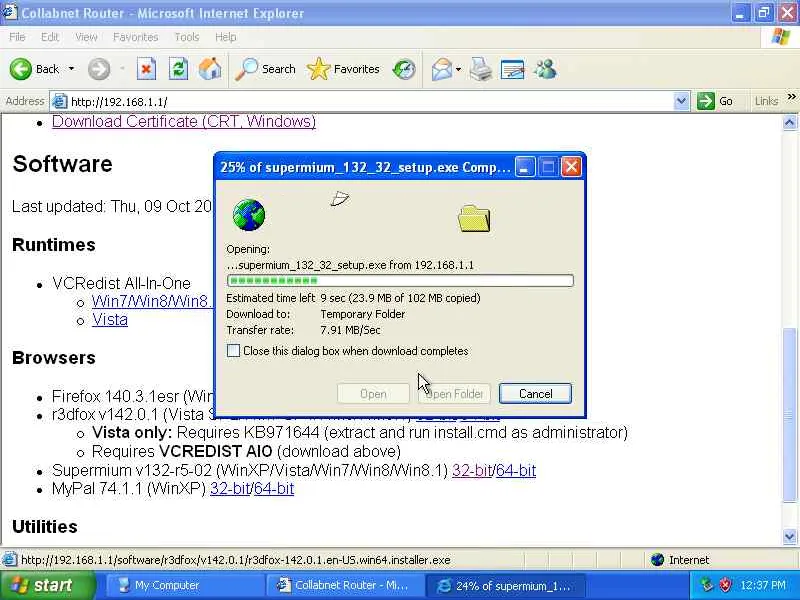Click the Transfer rate value 7.91 MB/Sec
The image size is (800, 600).
click(x=351, y=330)
